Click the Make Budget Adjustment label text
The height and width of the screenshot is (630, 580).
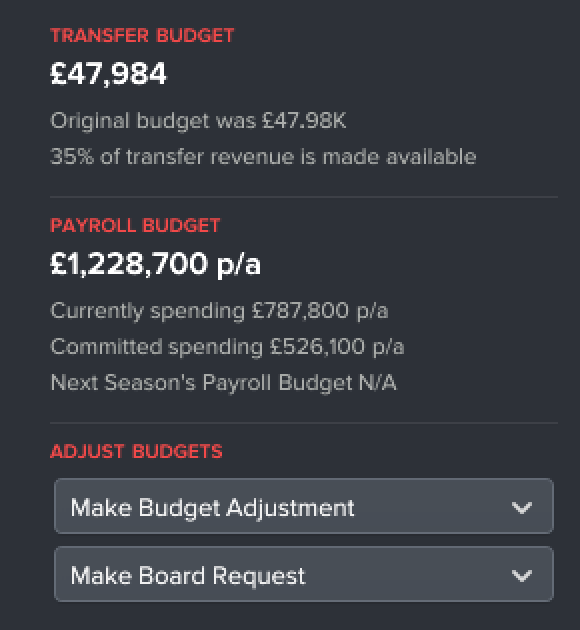pos(212,508)
